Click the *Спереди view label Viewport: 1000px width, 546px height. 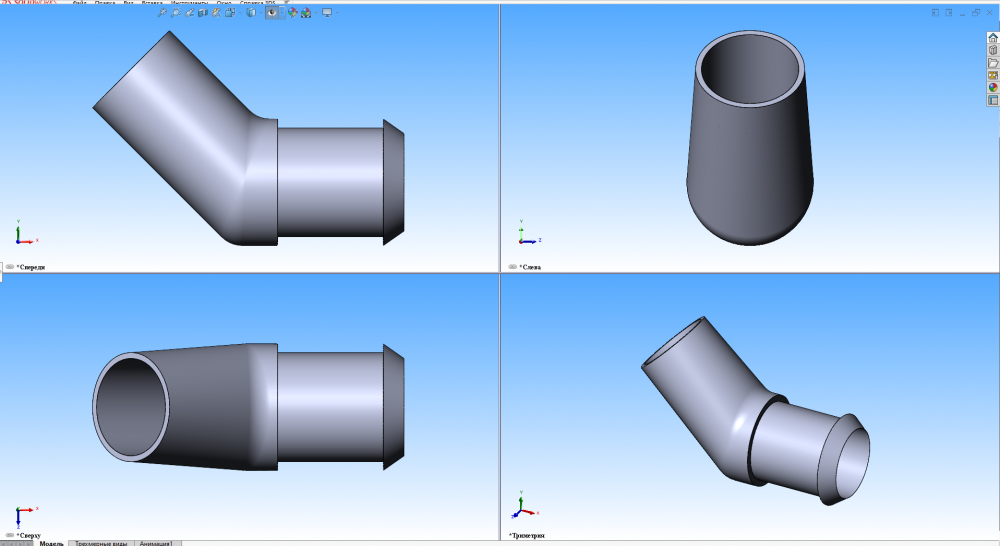[31, 267]
